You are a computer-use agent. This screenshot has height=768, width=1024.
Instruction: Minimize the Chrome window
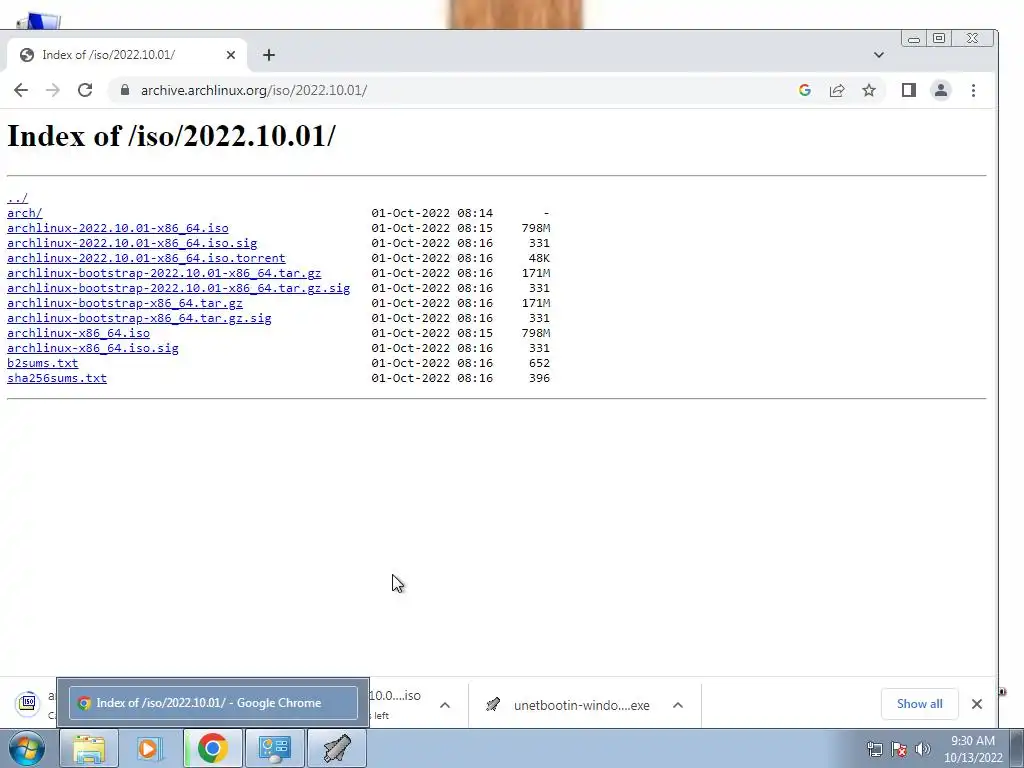(914, 39)
